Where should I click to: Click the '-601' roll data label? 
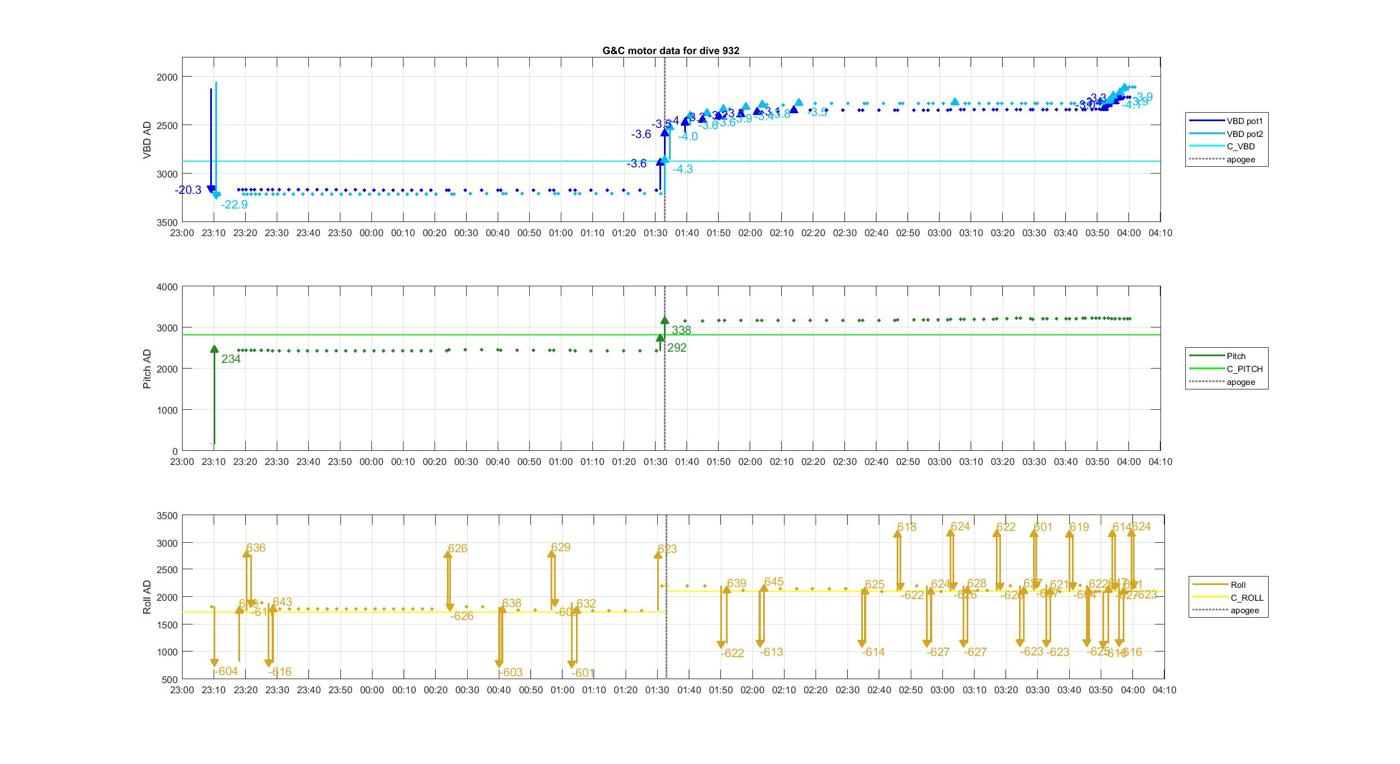tap(584, 674)
